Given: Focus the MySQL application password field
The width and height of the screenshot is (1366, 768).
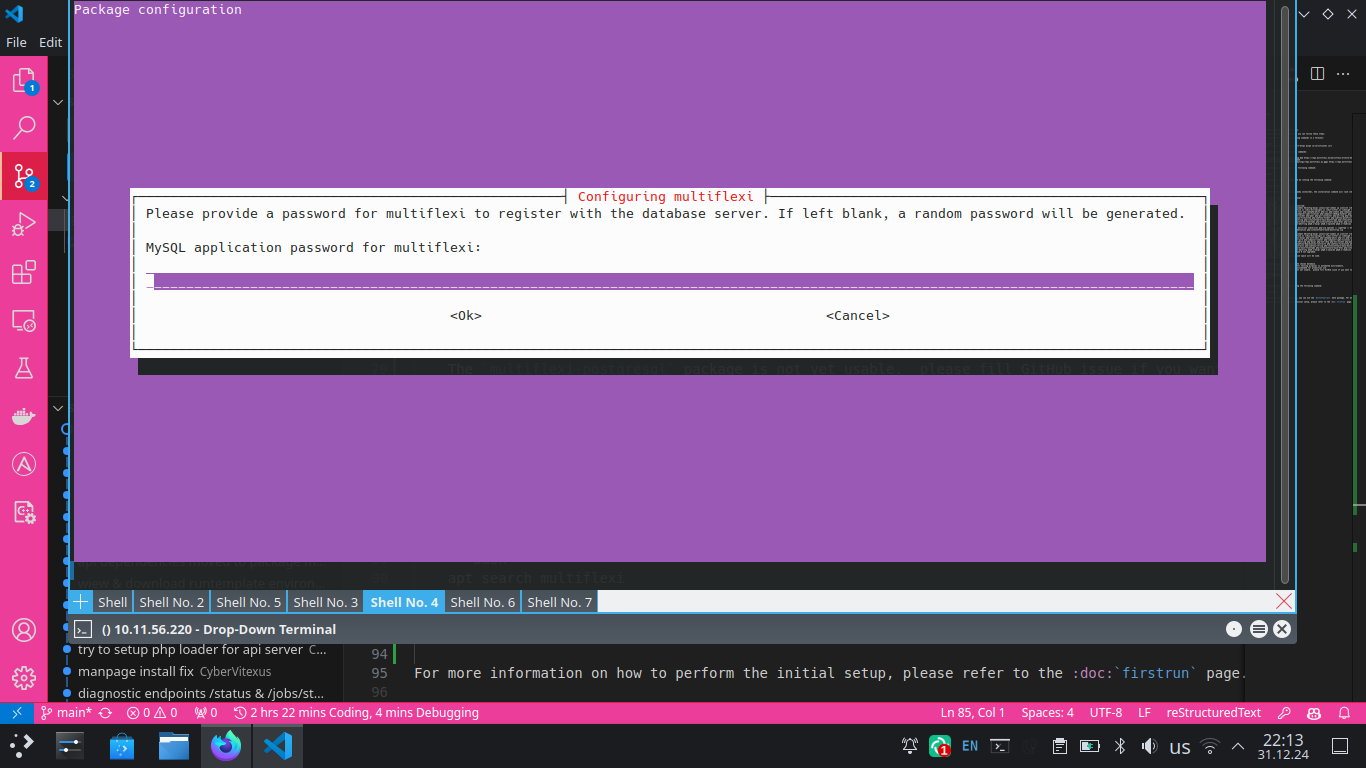Looking at the screenshot, I should click(670, 281).
